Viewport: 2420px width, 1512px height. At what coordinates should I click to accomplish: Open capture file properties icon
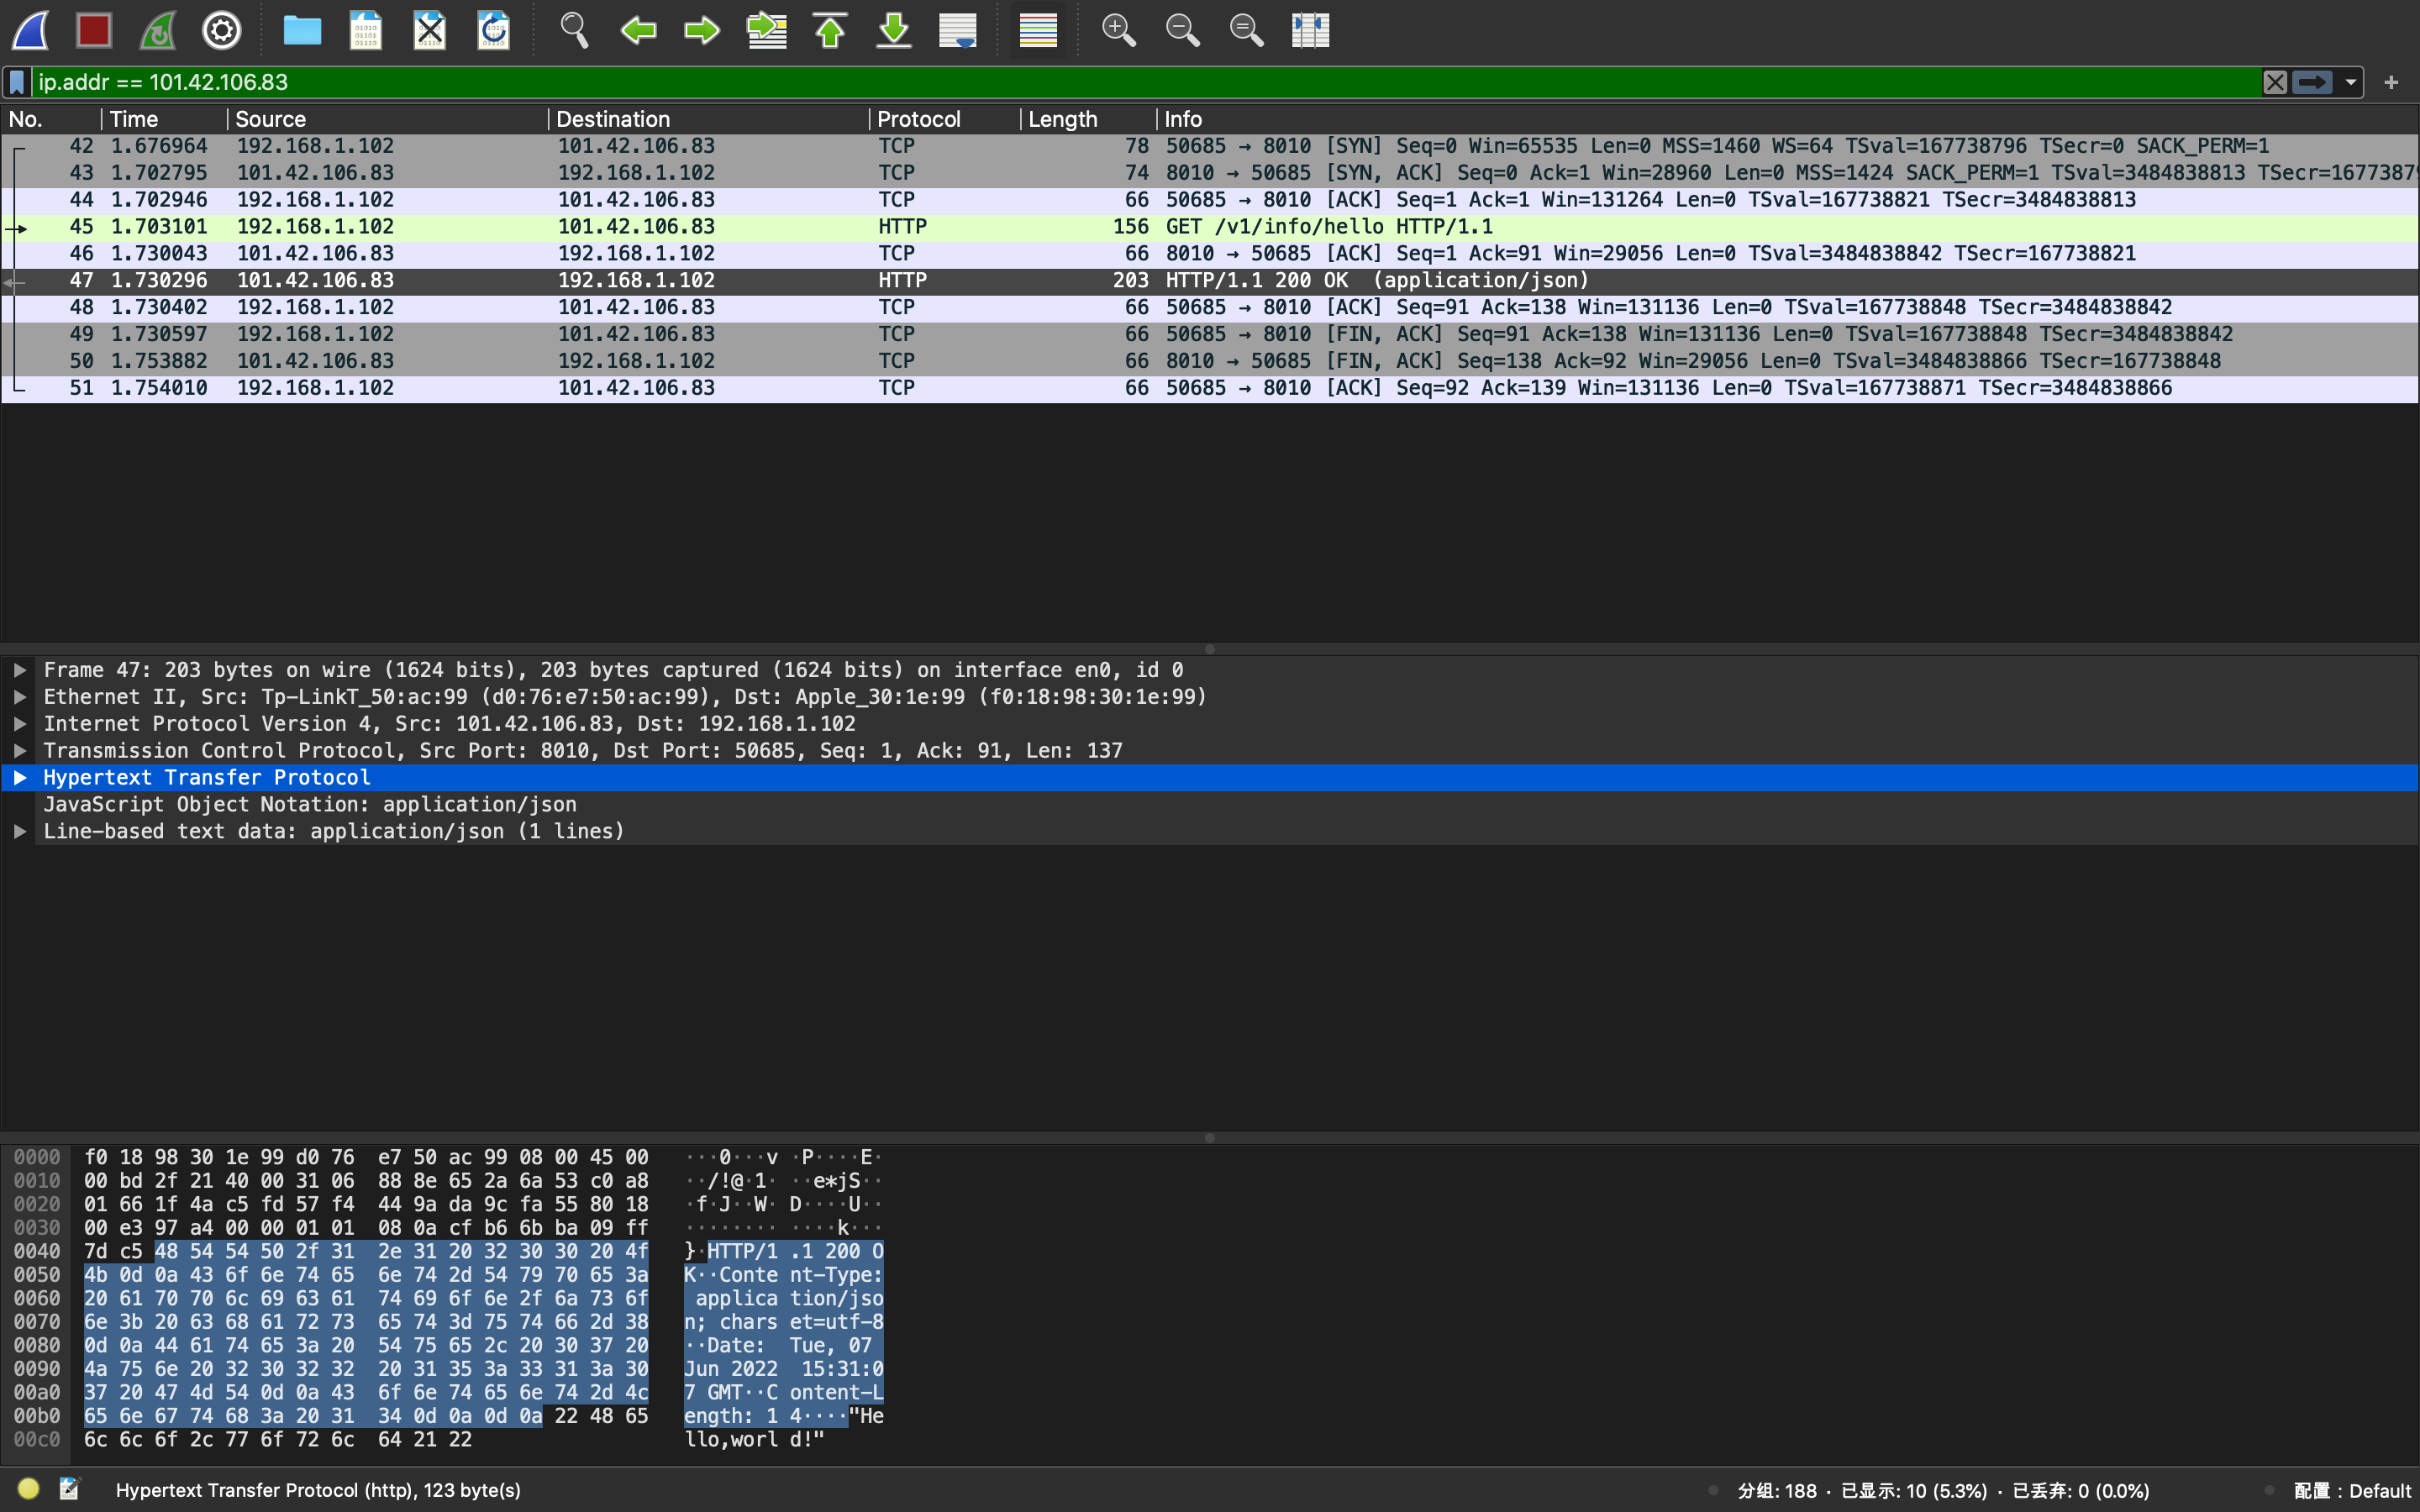(69, 1489)
